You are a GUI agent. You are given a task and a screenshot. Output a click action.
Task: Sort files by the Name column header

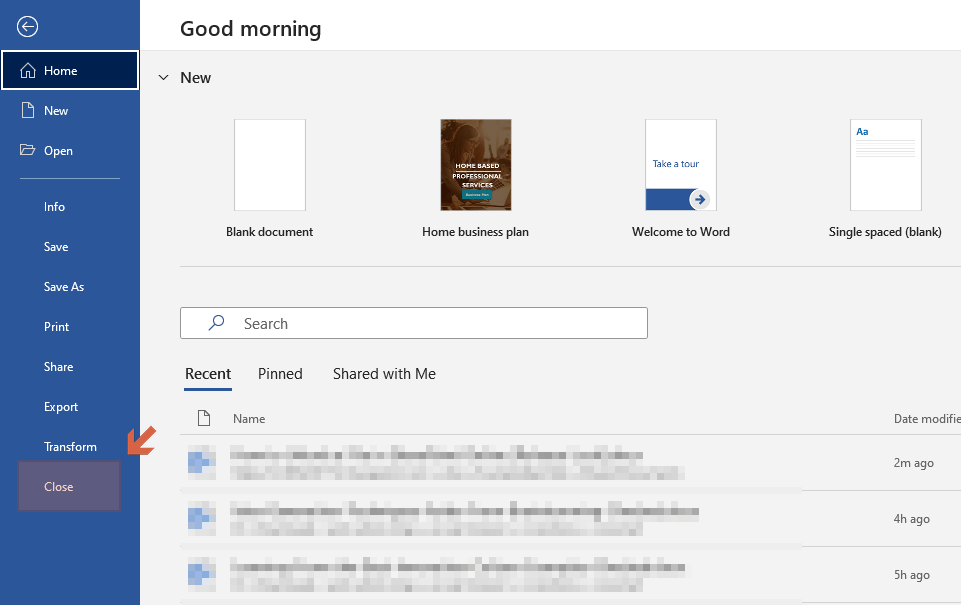[x=249, y=418]
